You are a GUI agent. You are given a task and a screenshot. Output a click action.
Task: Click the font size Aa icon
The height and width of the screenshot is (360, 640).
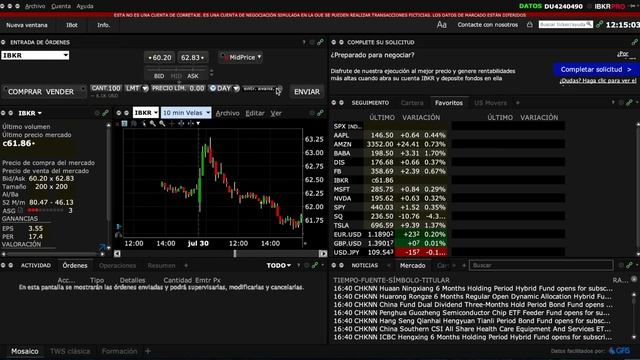441,25
